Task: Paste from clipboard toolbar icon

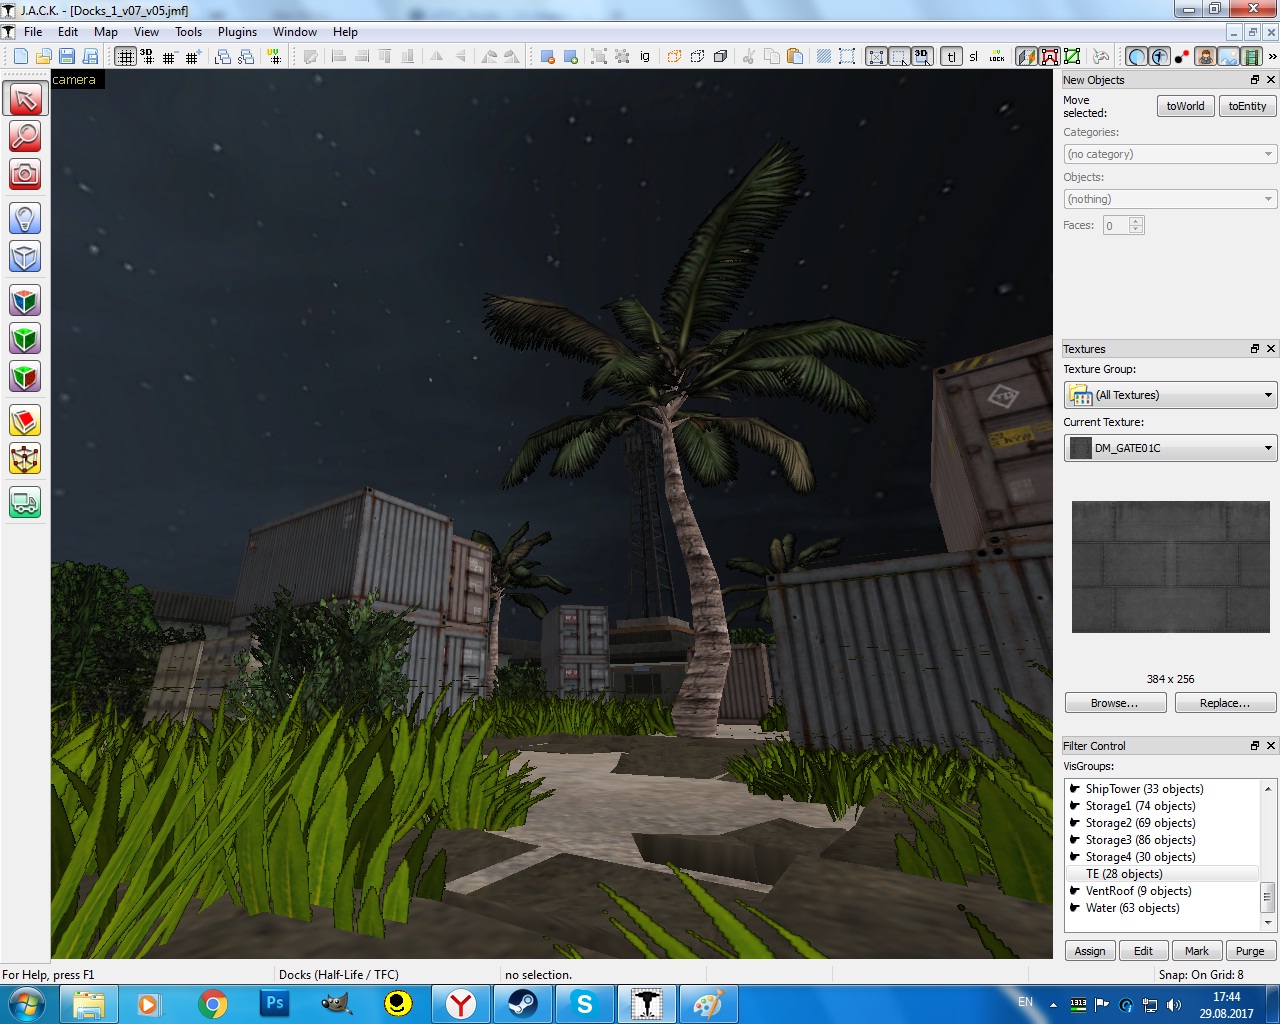Action: 795,56
